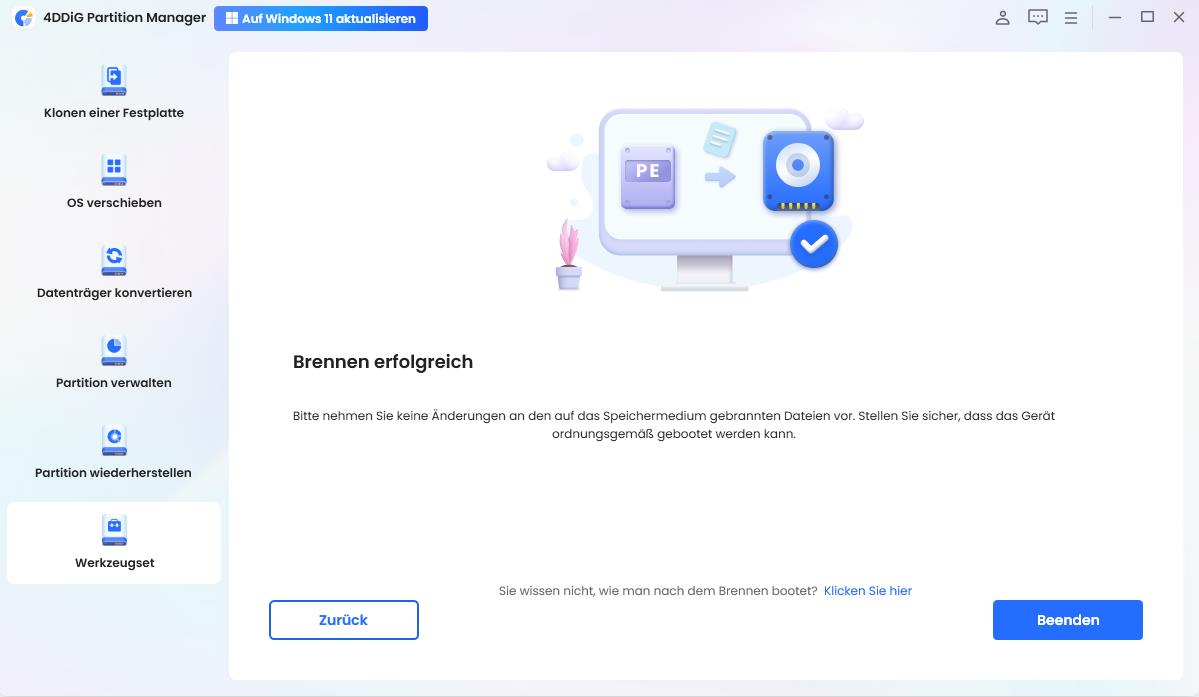Open the user account icon
Viewport: 1199px width, 697px height.
point(1002,17)
